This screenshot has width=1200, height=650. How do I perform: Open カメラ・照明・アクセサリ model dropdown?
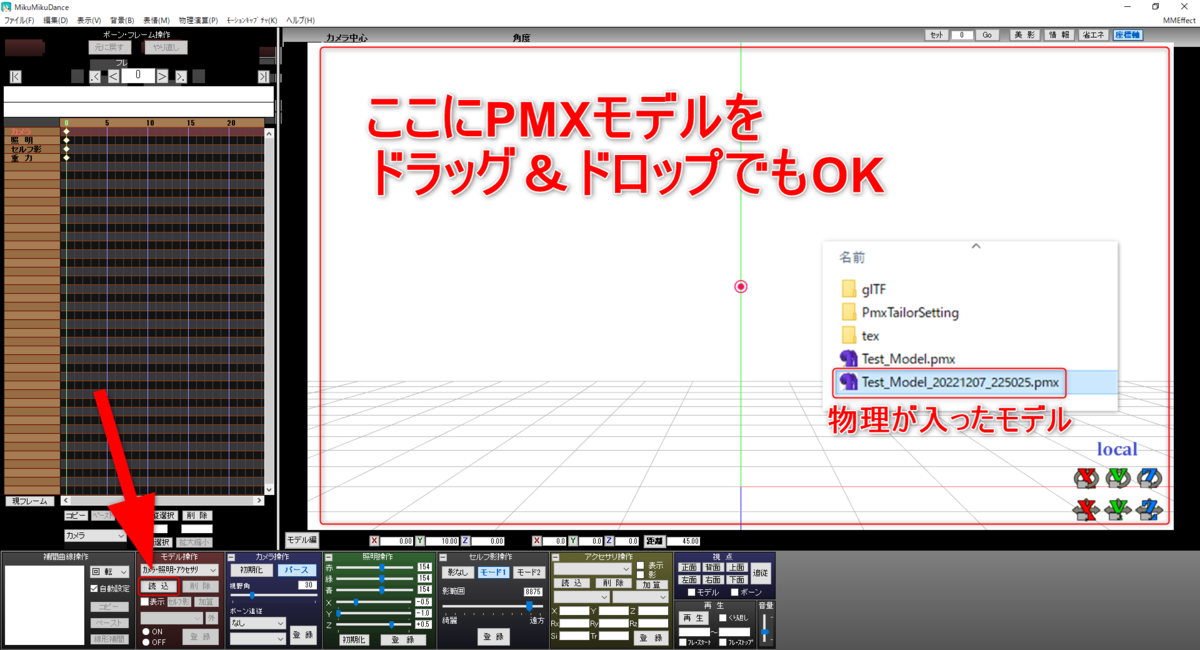(179, 569)
